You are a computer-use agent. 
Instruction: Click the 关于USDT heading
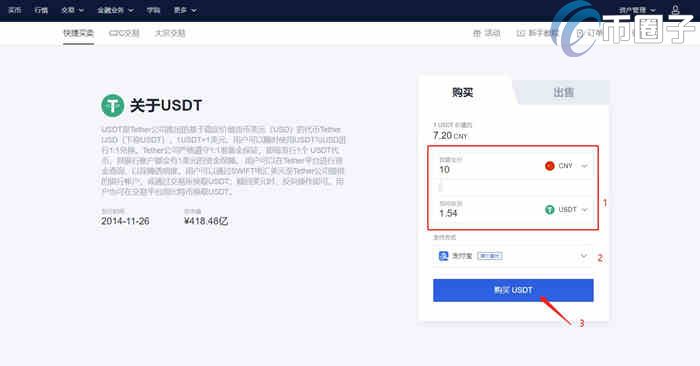pos(166,105)
